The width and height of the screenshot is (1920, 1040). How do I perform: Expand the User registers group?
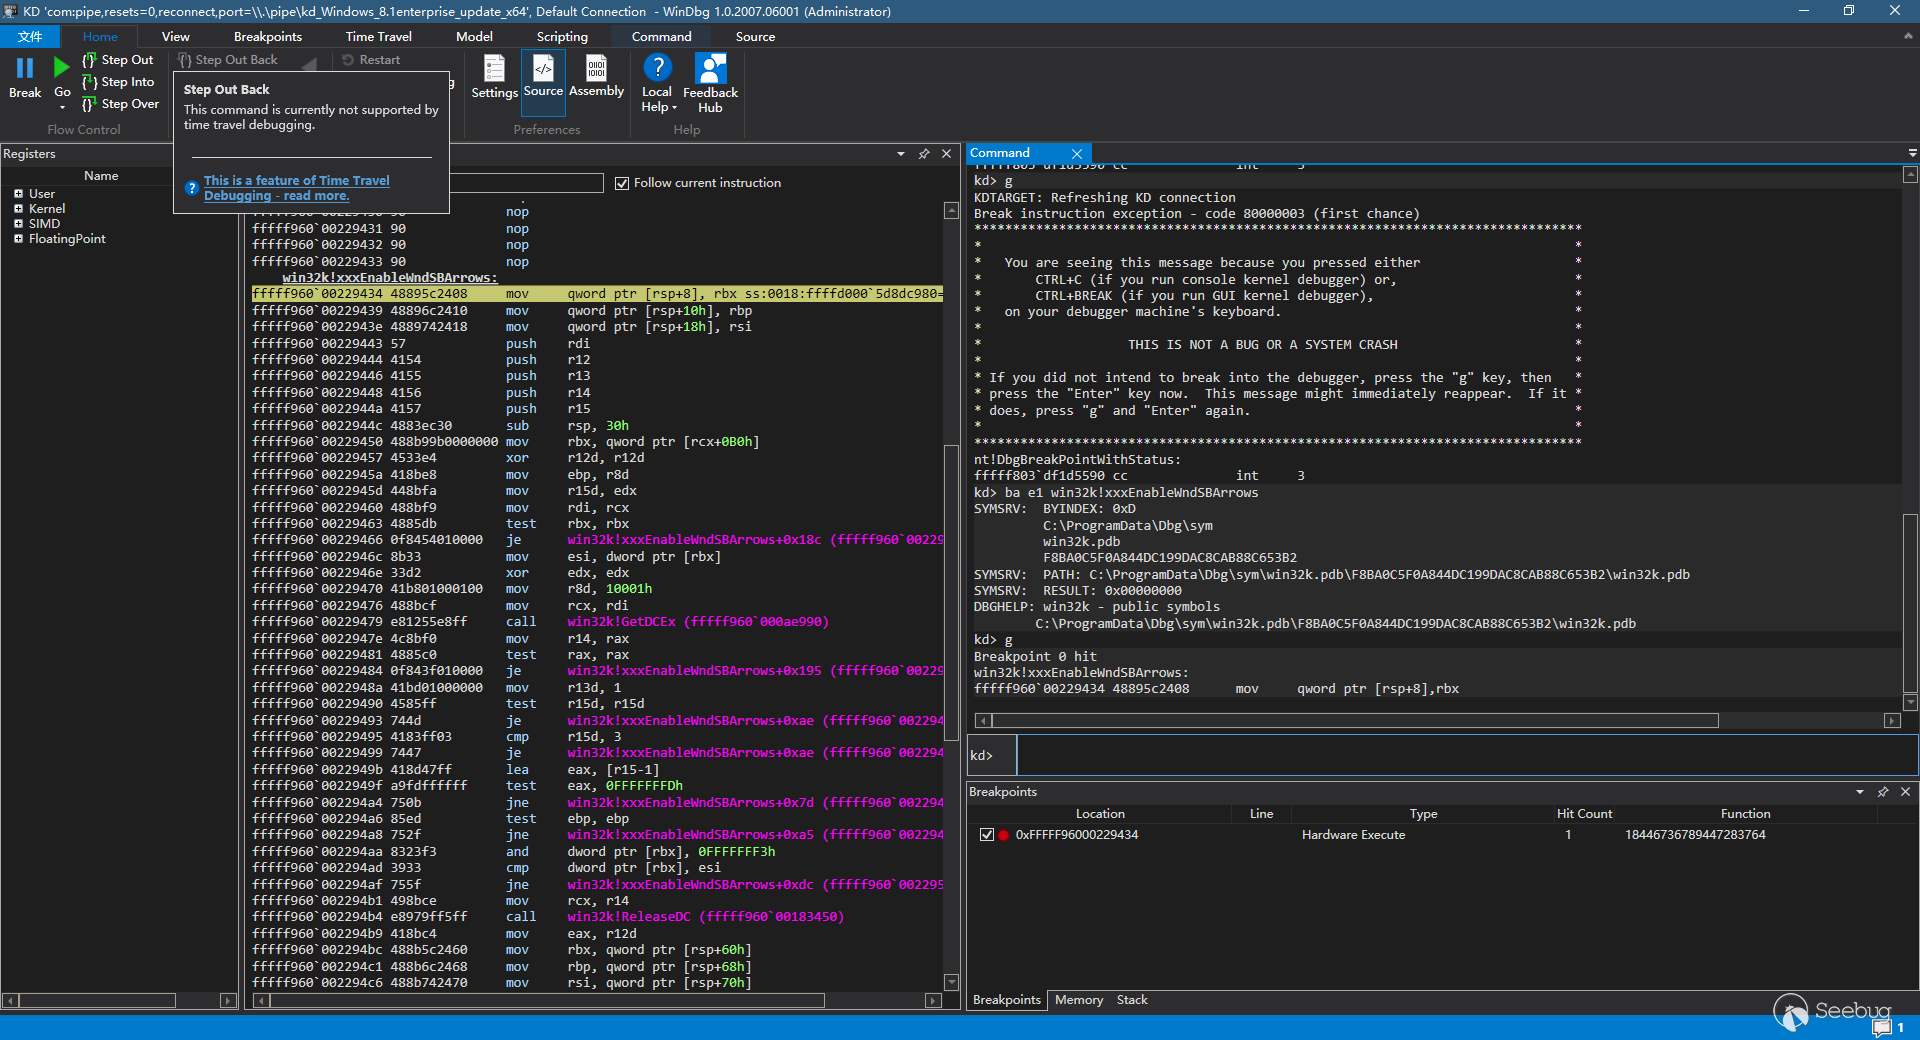click(x=18, y=194)
